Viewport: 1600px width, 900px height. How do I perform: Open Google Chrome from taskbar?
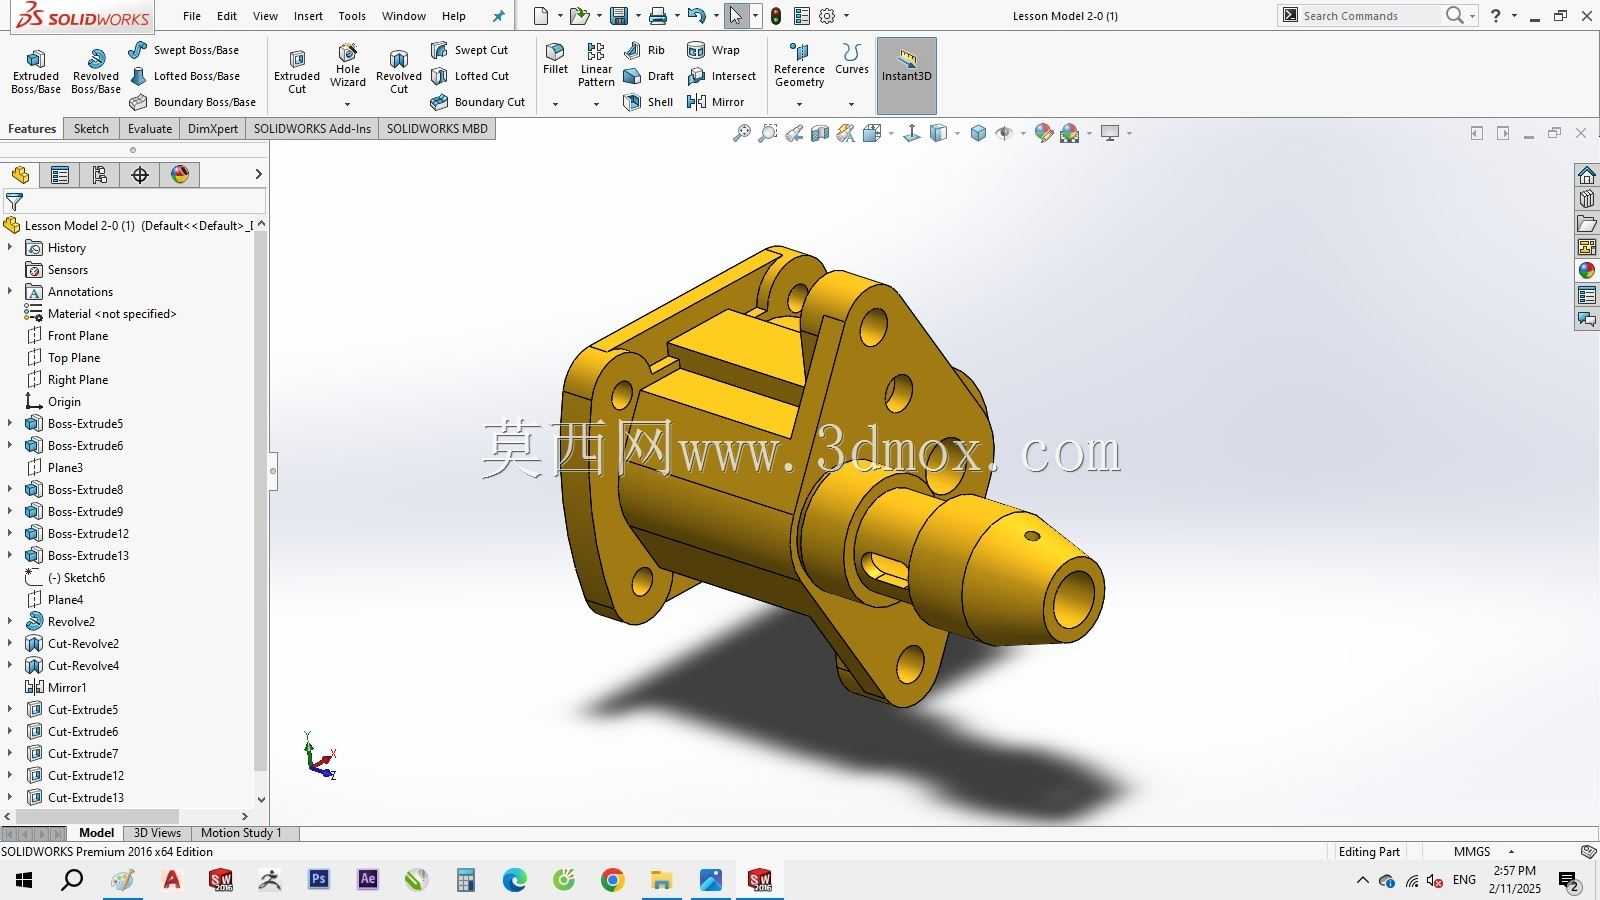tap(613, 880)
